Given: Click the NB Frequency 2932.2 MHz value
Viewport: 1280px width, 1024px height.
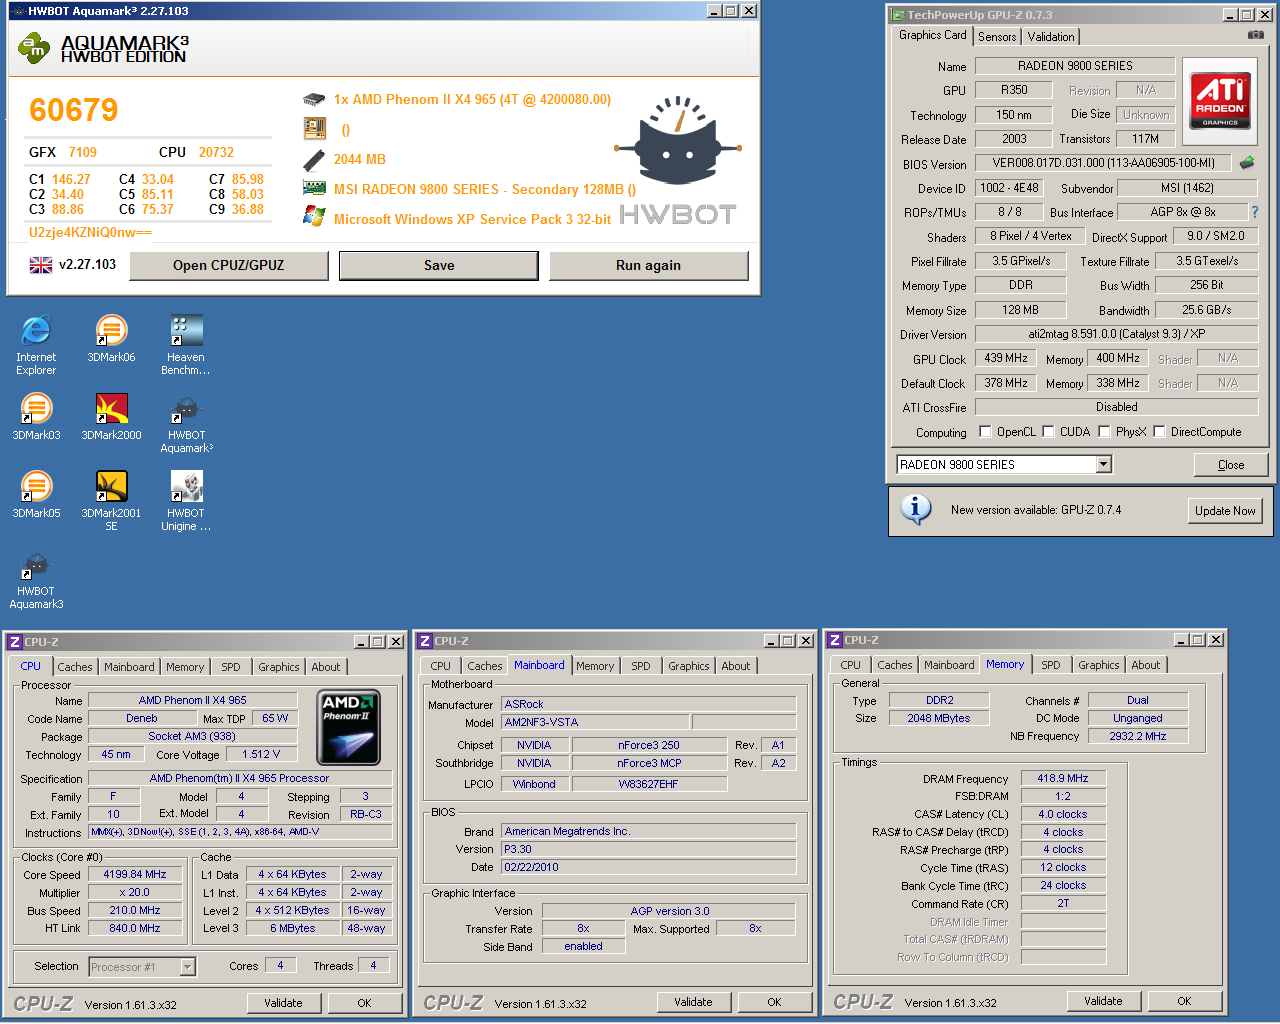Looking at the screenshot, I should [x=1138, y=736].
